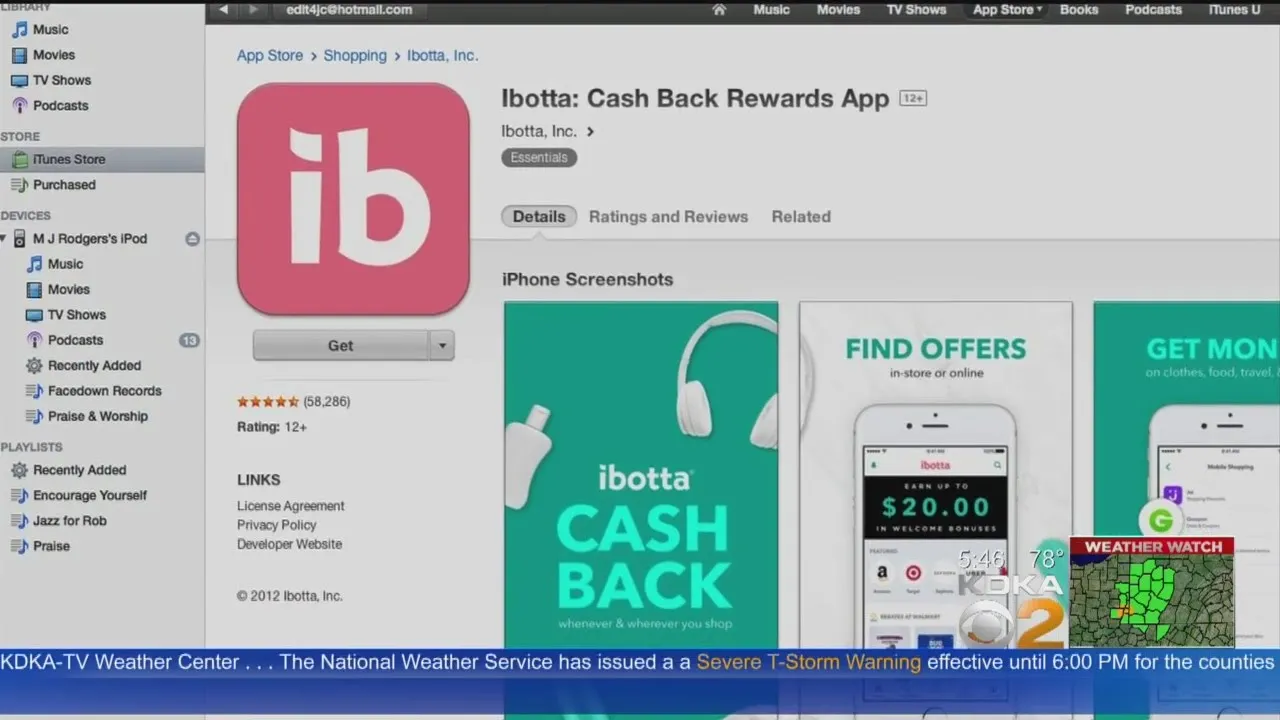Image resolution: width=1280 pixels, height=720 pixels.
Task: Click the Ibotta, Inc. developer name
Action: [539, 131]
